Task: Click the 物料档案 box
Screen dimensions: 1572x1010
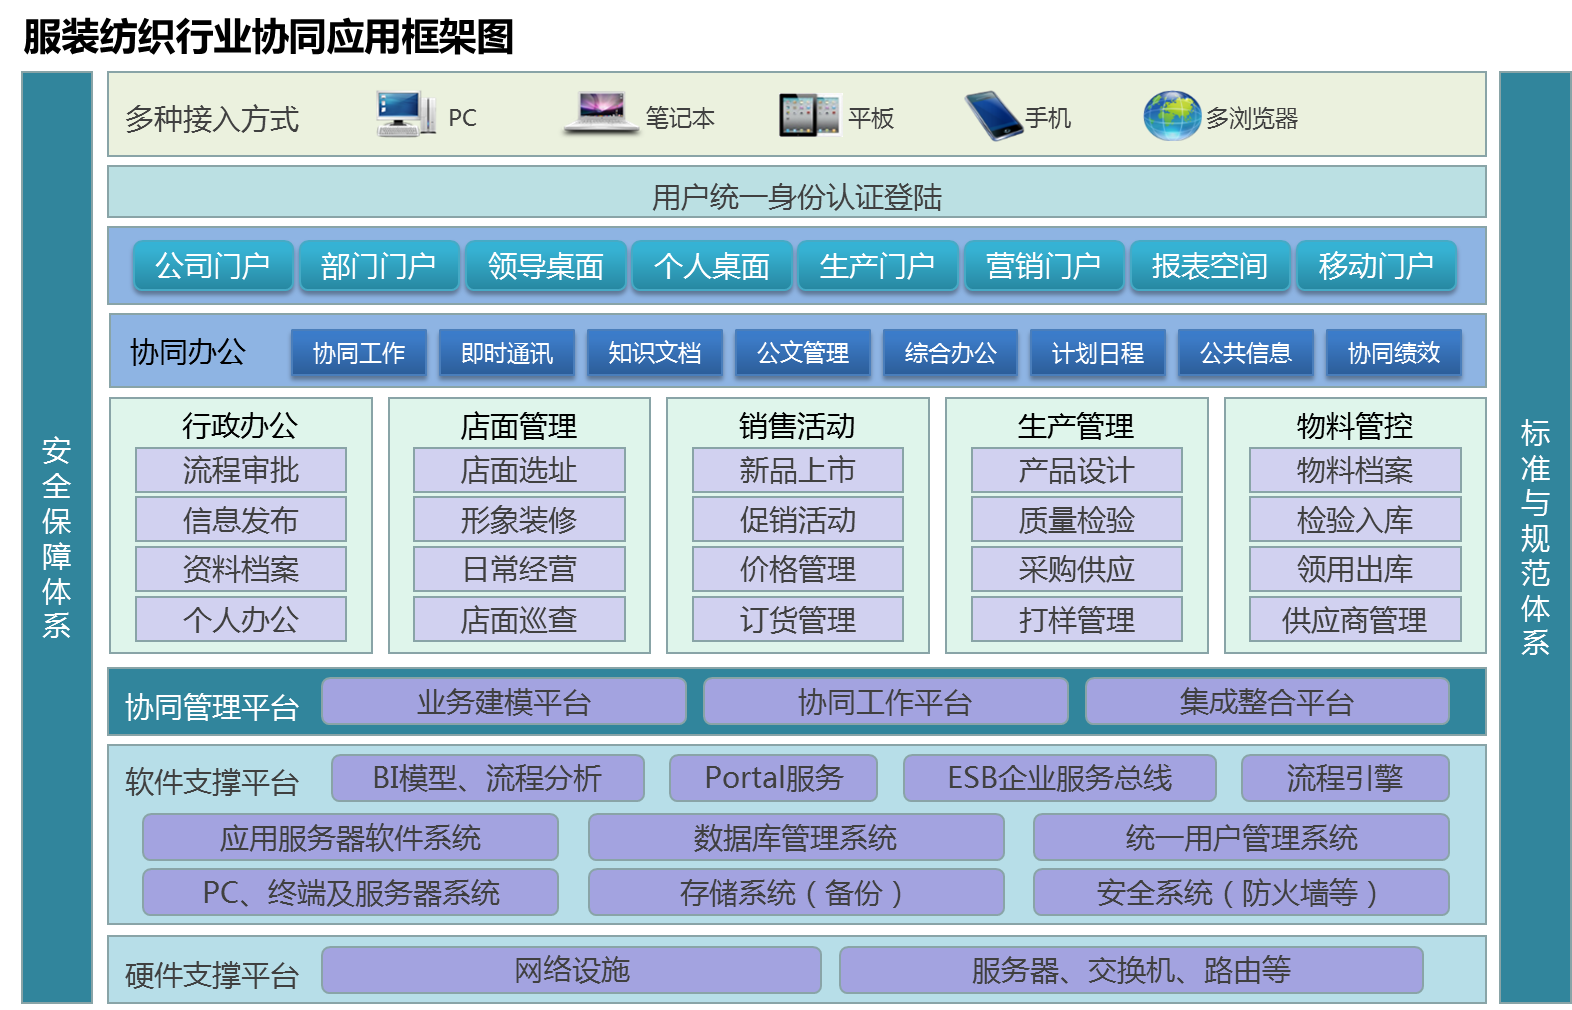Action: pos(1355,470)
